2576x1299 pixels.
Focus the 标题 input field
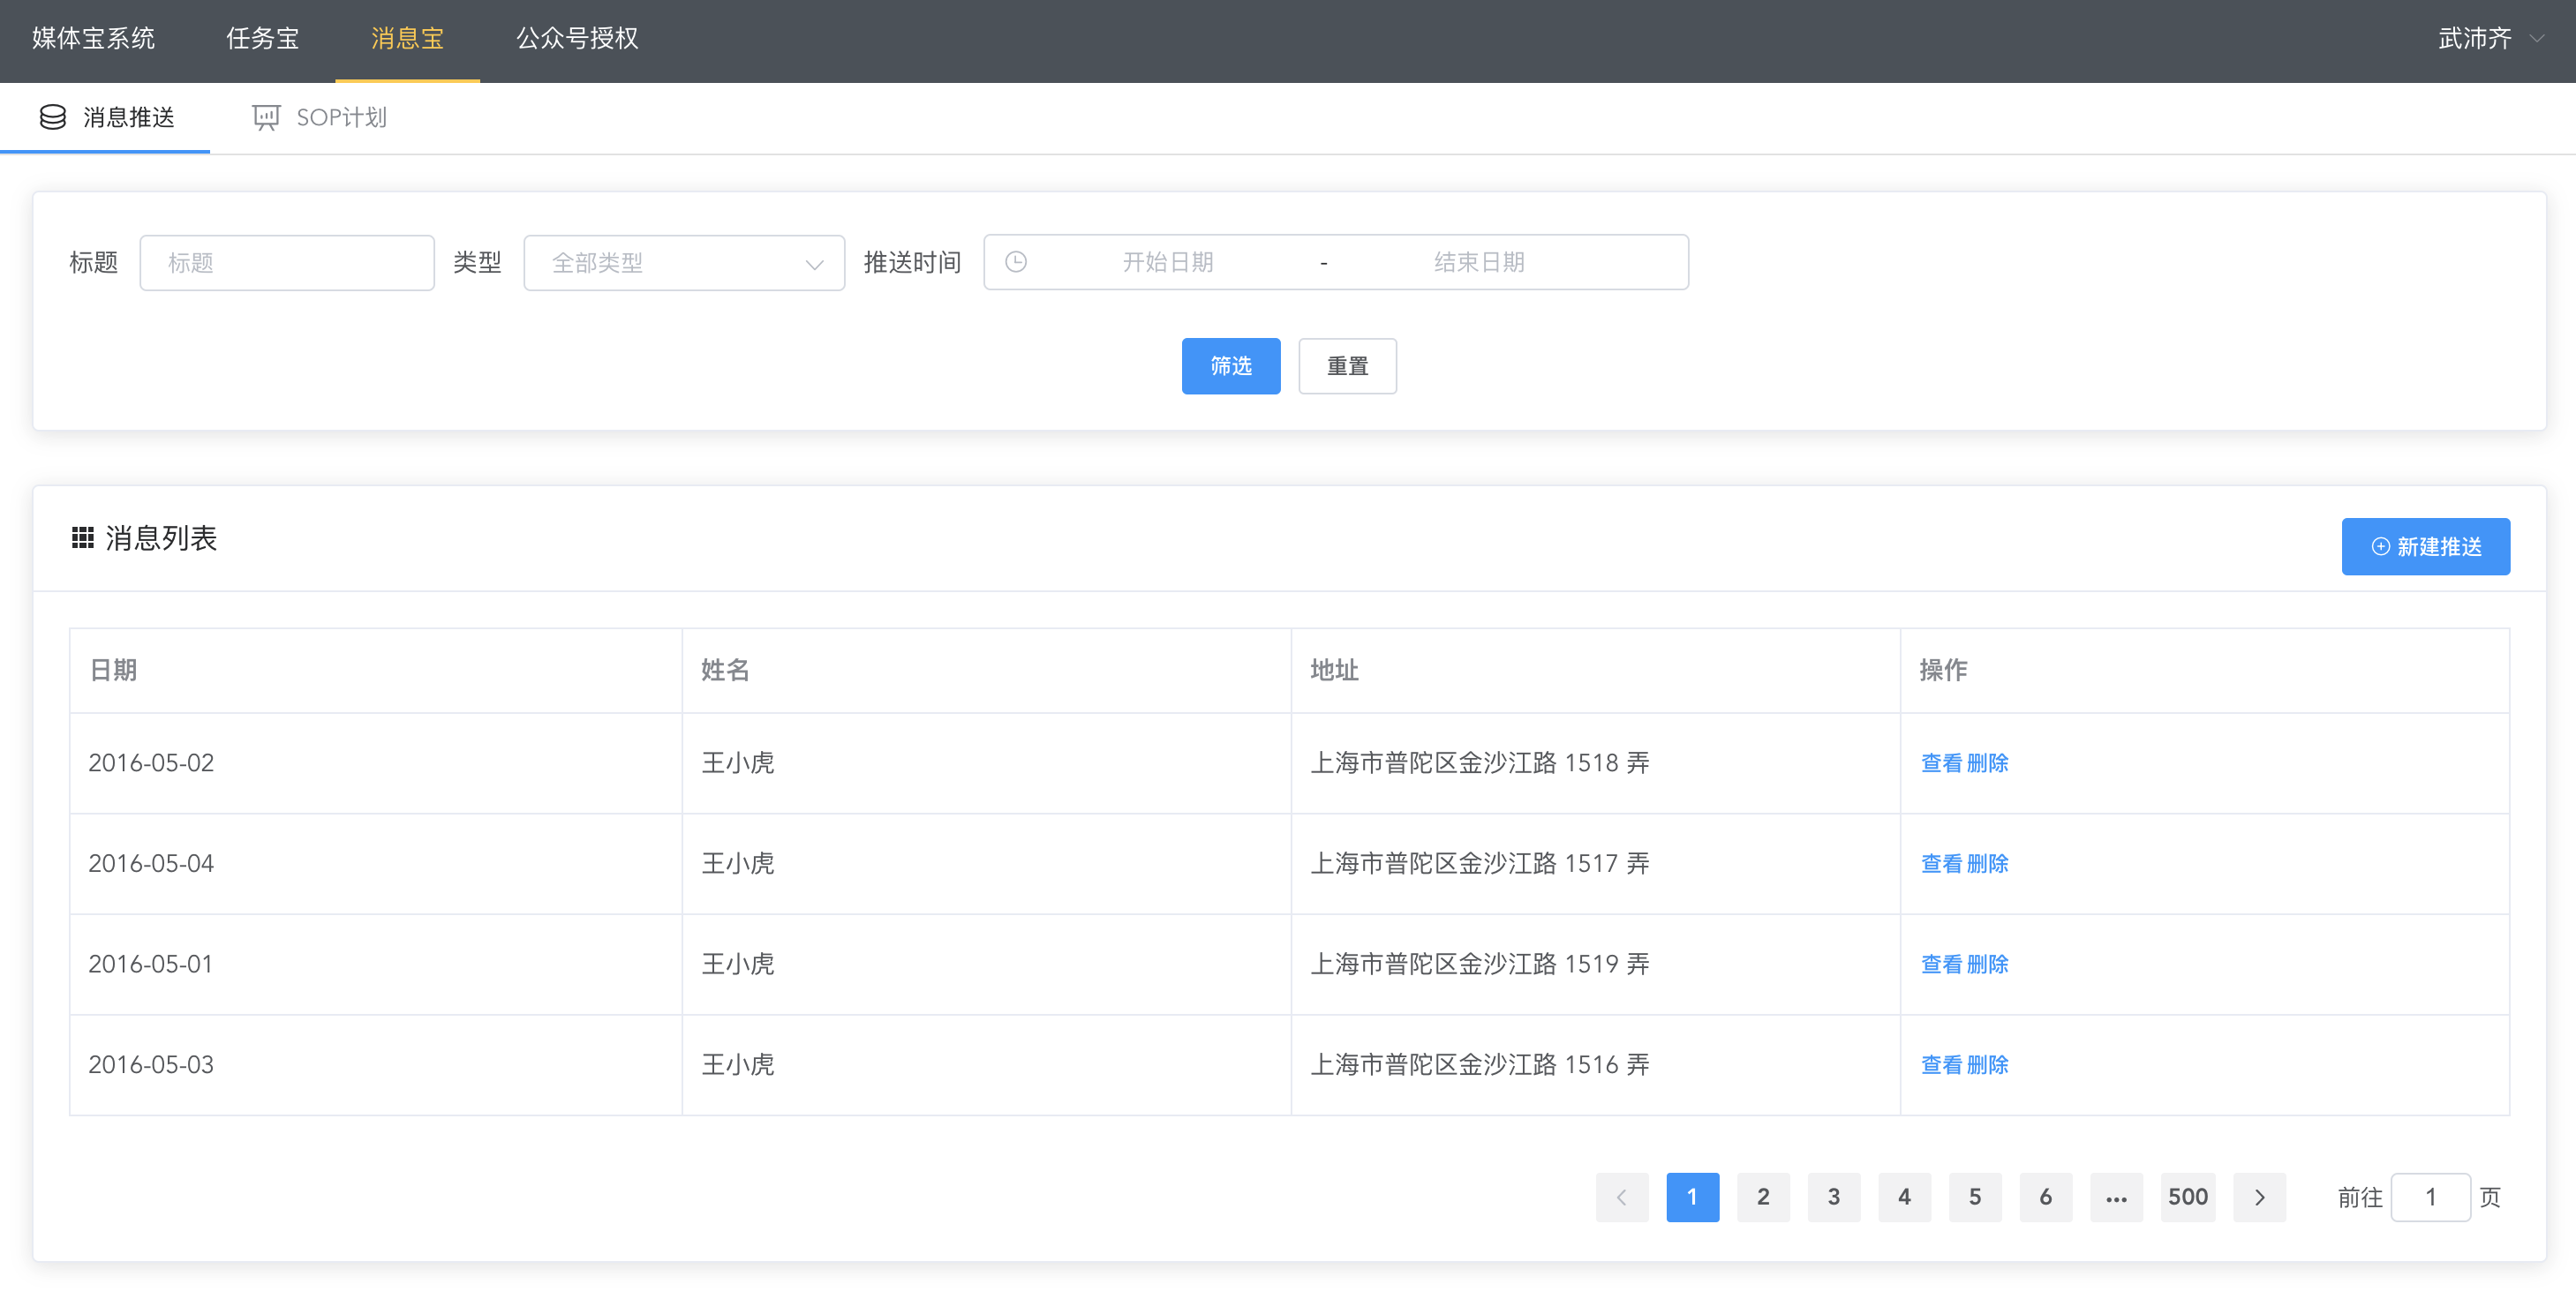pyautogui.click(x=287, y=263)
